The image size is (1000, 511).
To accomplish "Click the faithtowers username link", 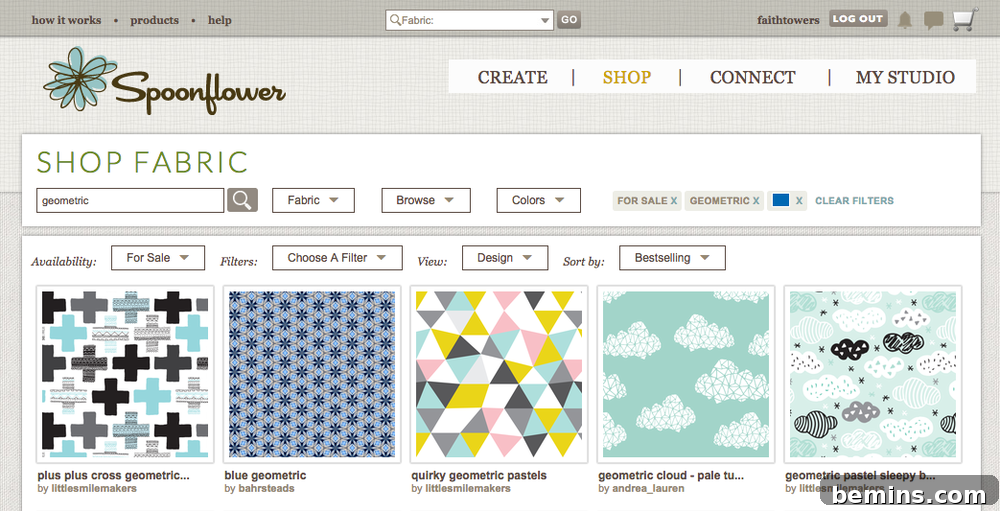I will 788,20.
